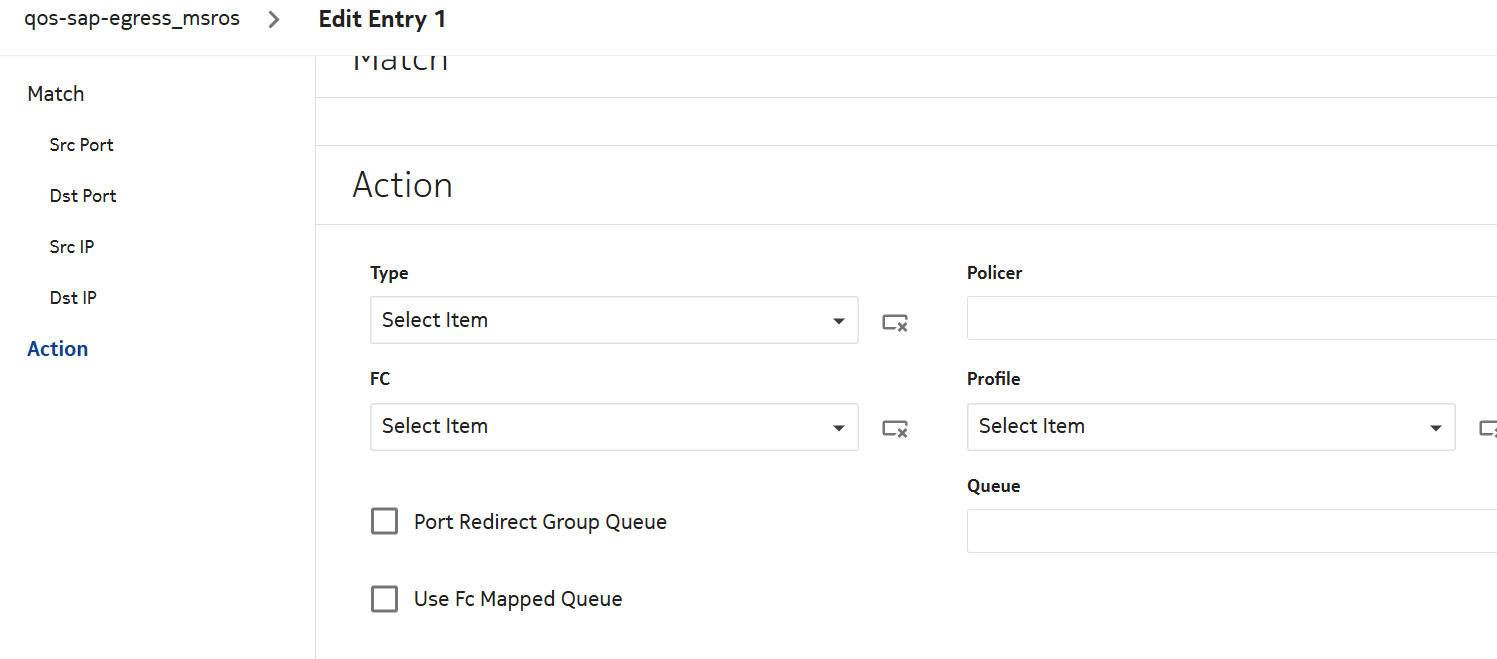
Task: Return to qos-sap-egress_msros breadcrumb
Action: tap(132, 19)
